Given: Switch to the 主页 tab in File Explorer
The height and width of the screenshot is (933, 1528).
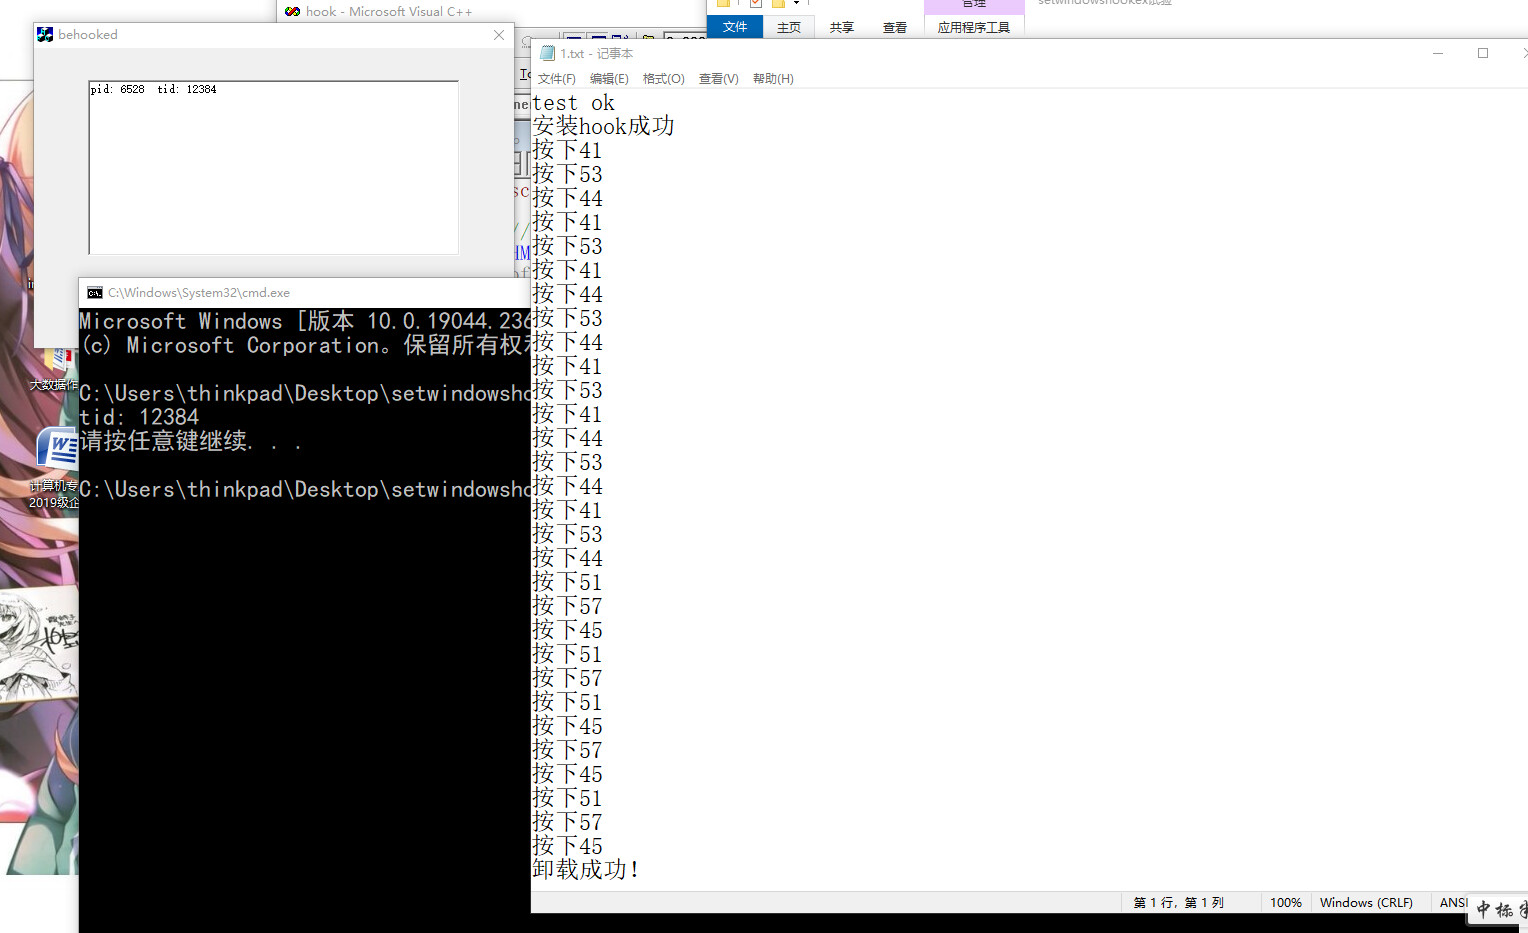Looking at the screenshot, I should (x=789, y=27).
